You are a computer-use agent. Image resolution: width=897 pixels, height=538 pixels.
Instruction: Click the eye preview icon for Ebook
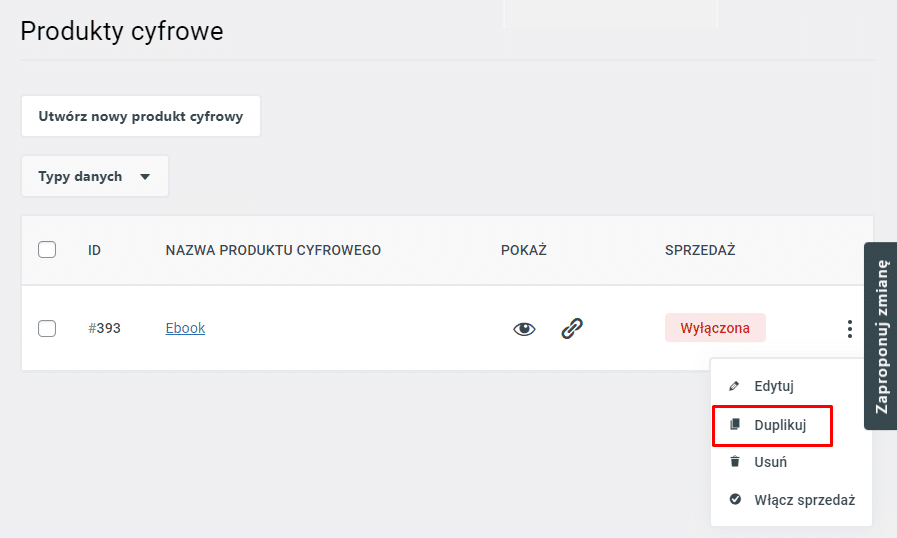click(524, 329)
